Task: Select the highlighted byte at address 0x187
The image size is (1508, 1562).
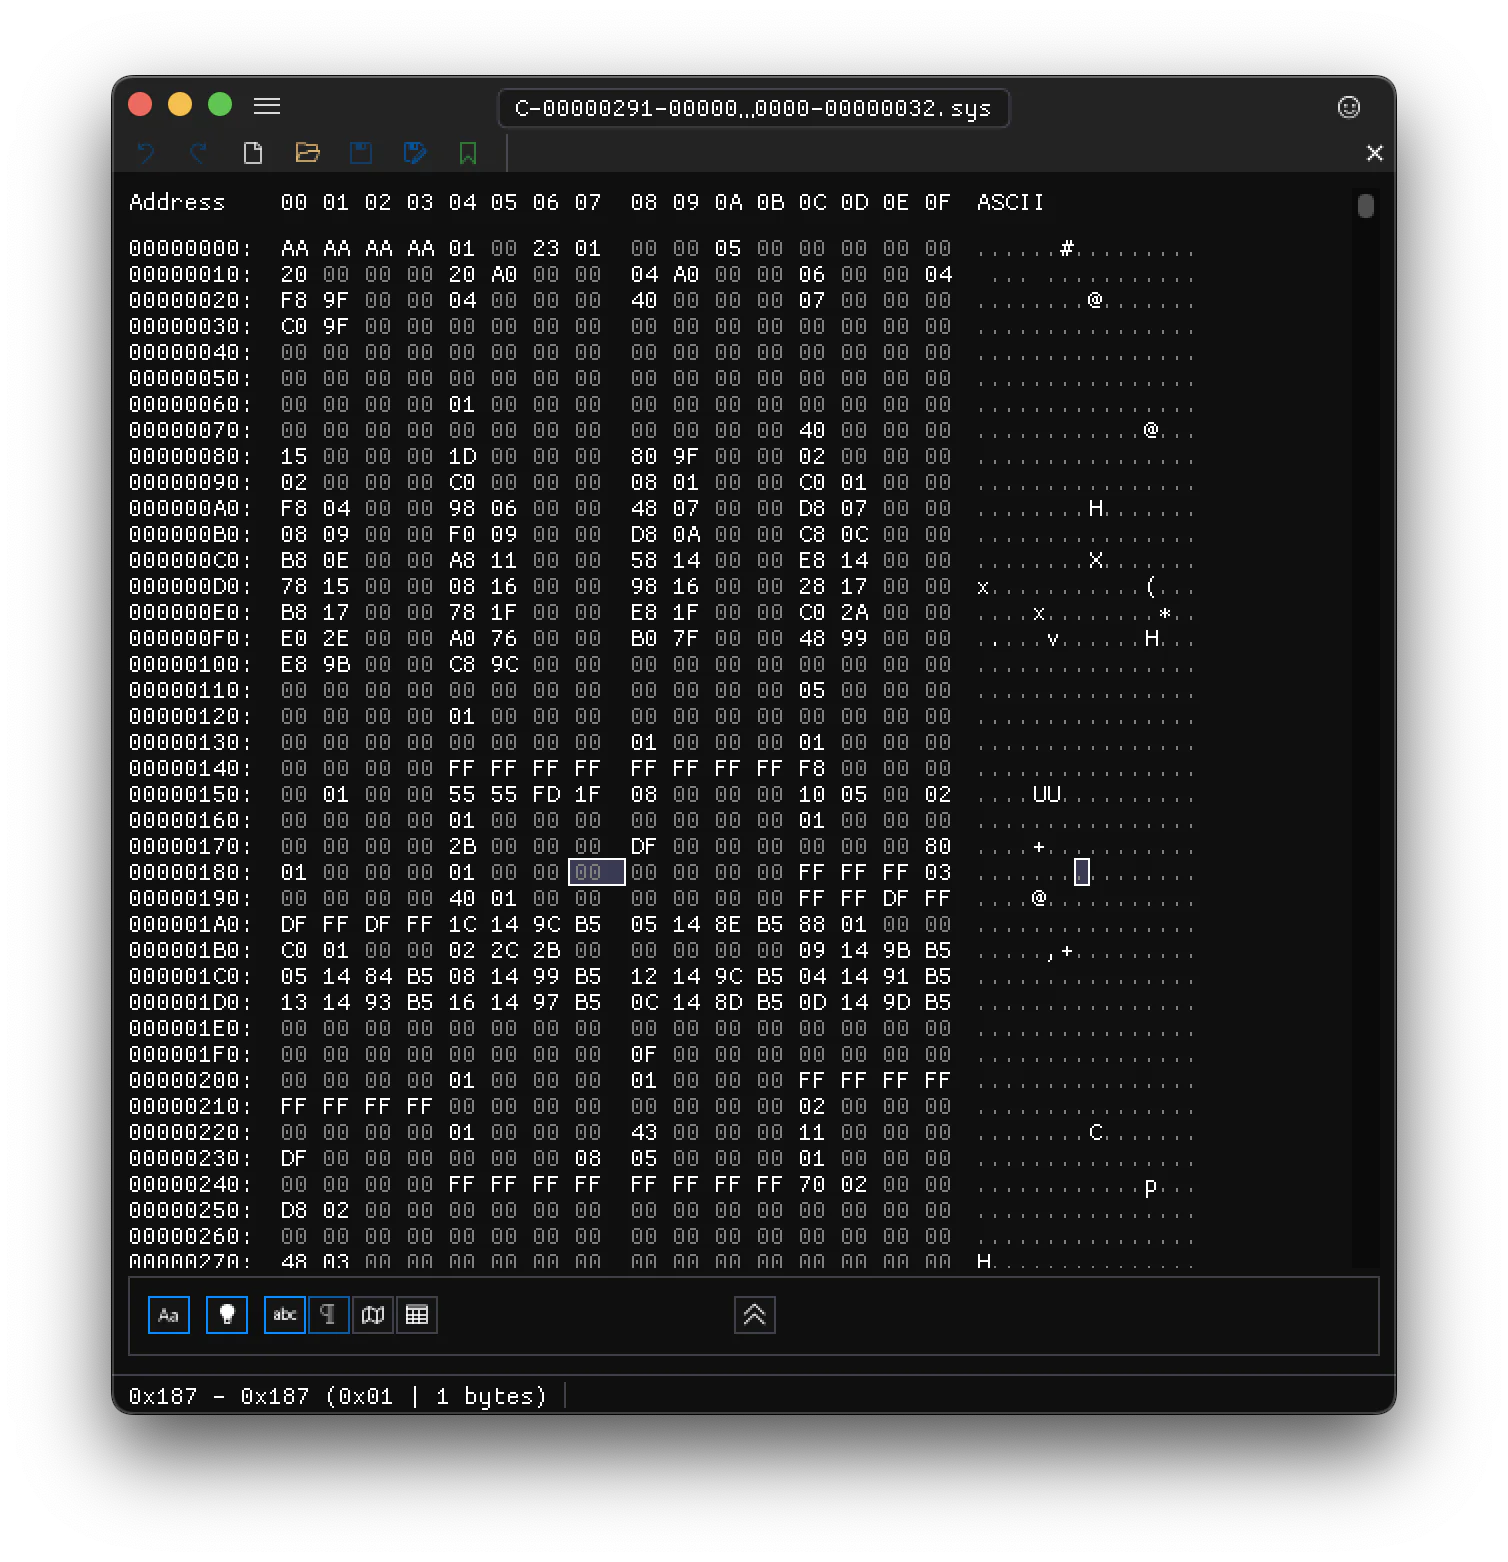Action: [x=597, y=872]
